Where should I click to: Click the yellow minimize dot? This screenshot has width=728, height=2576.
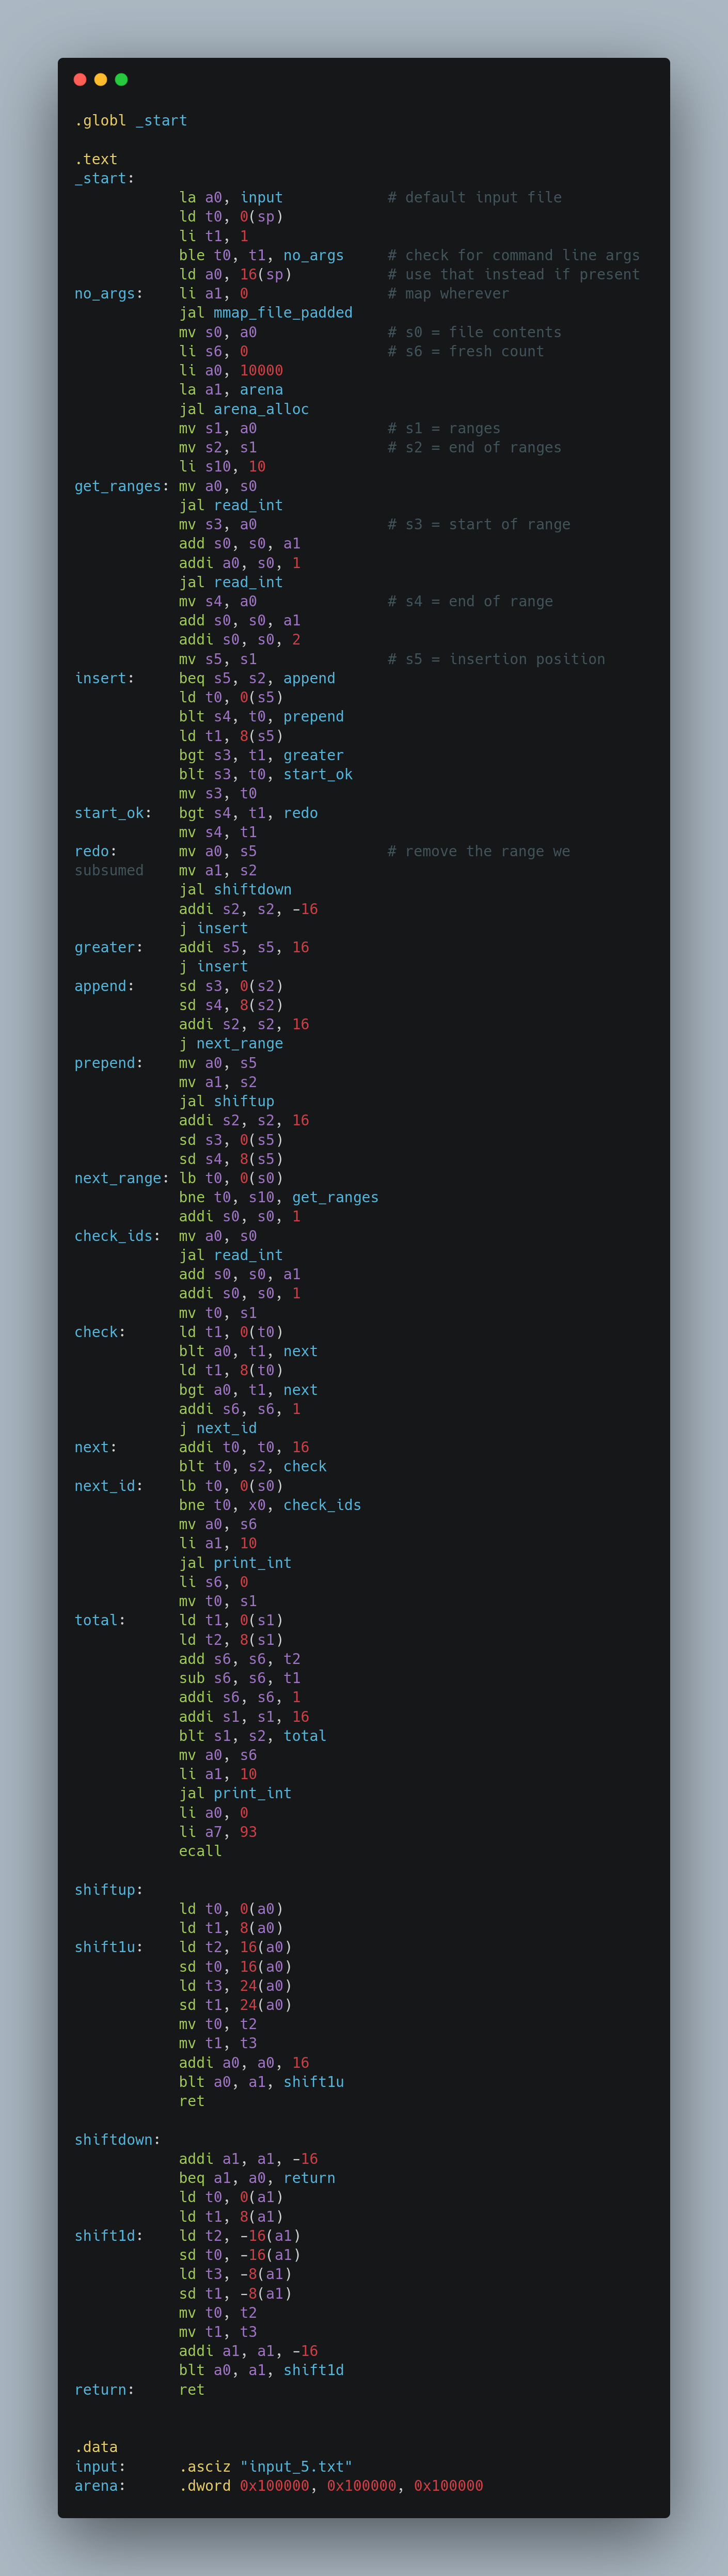point(101,80)
